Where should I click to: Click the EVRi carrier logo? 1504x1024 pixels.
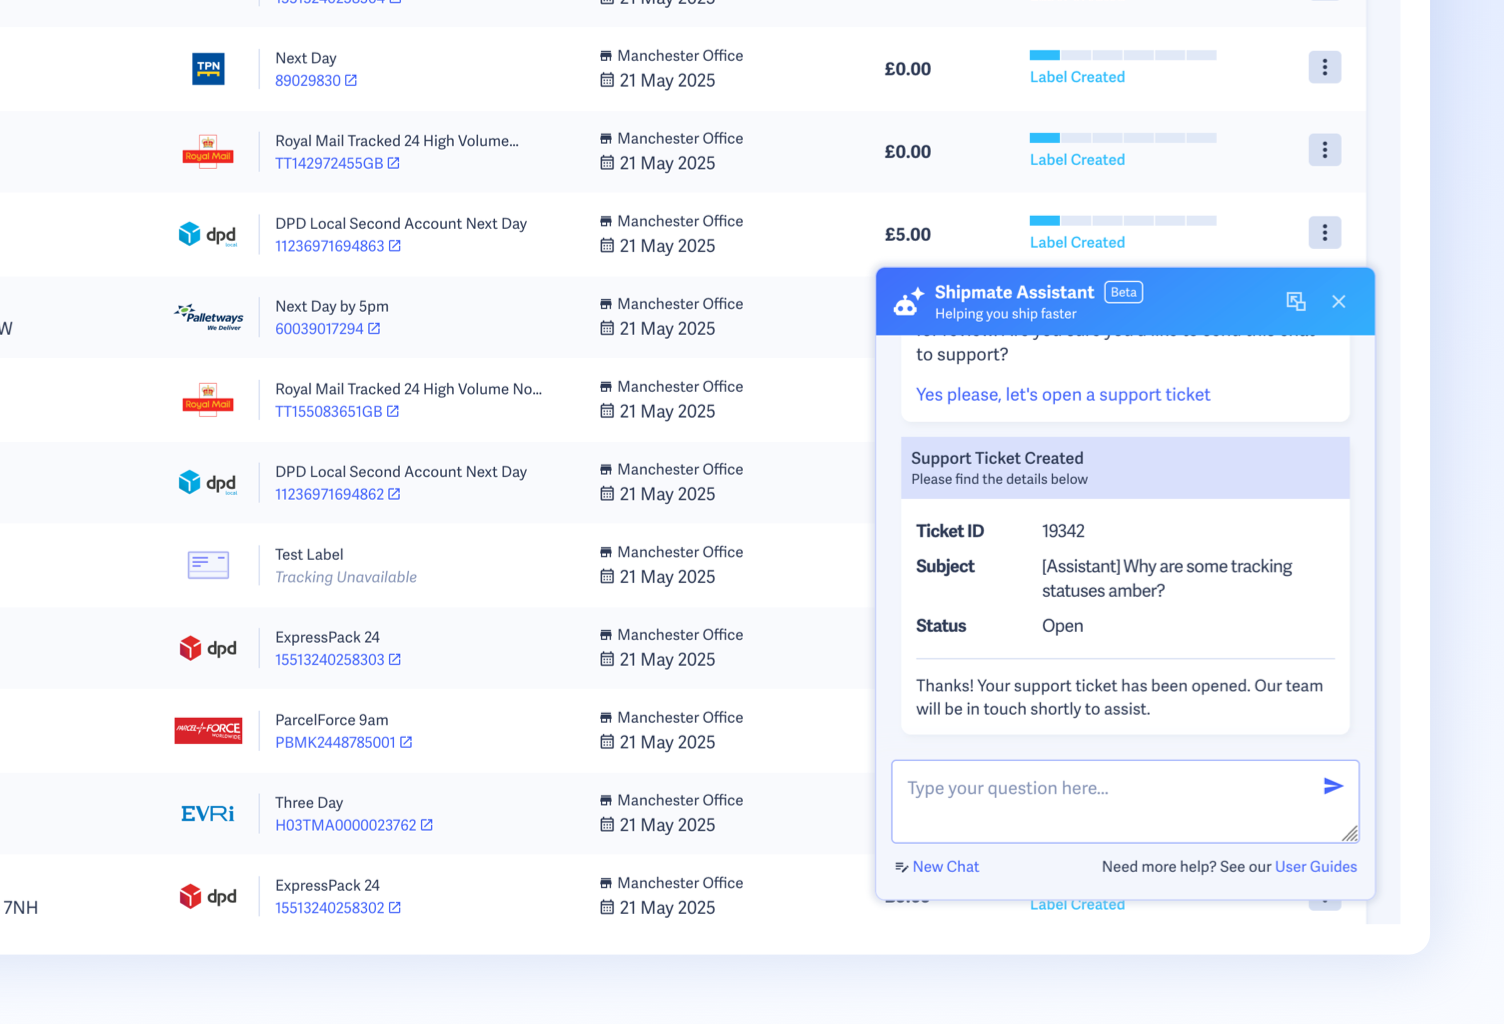pyautogui.click(x=208, y=814)
